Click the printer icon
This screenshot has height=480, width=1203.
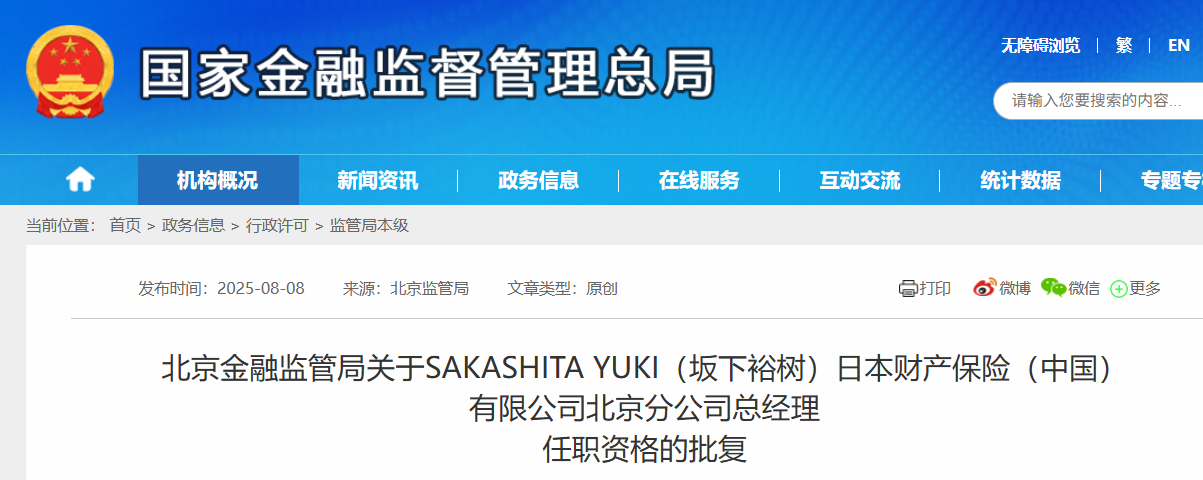[x=908, y=289]
